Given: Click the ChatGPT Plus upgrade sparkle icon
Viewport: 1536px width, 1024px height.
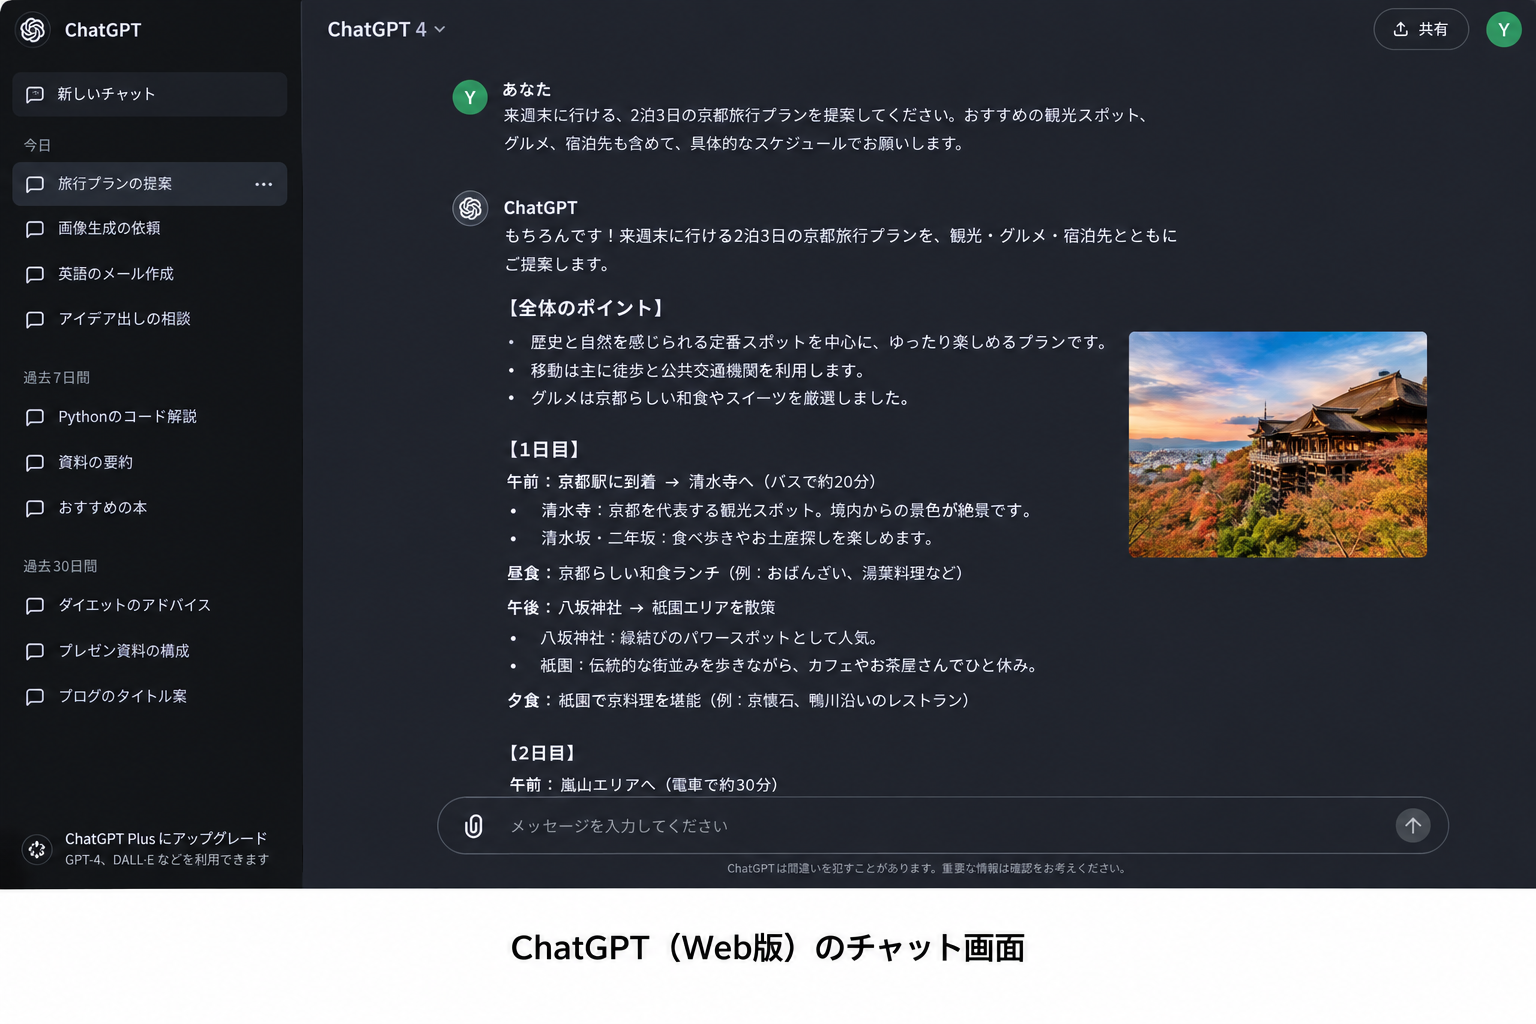Looking at the screenshot, I should [x=37, y=849].
